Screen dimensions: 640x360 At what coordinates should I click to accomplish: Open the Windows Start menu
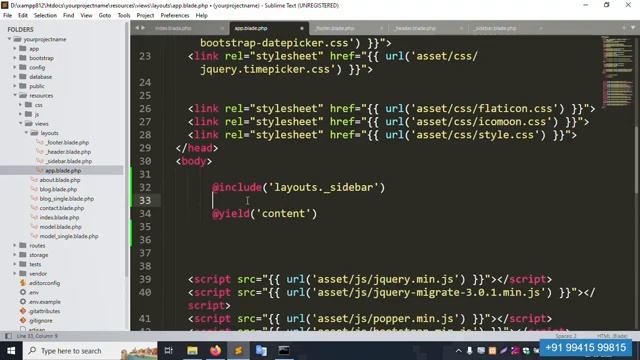pyautogui.click(x=11, y=351)
